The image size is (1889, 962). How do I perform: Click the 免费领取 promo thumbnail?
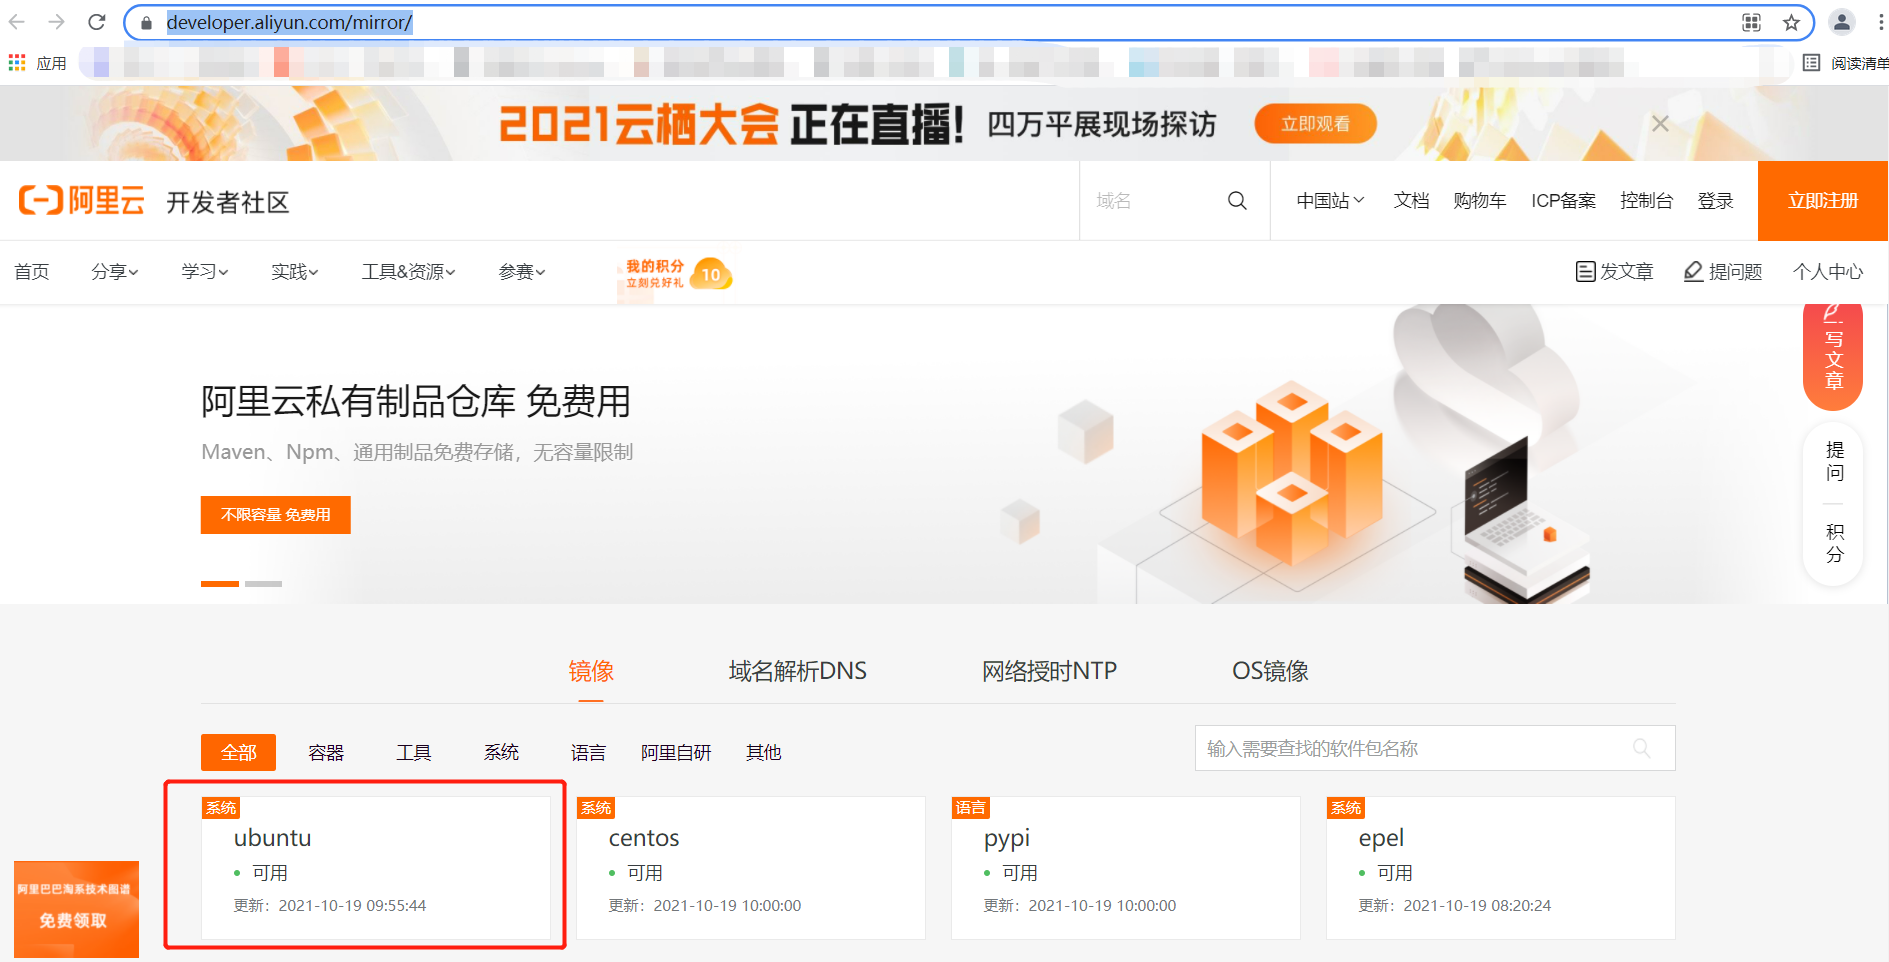[76, 909]
